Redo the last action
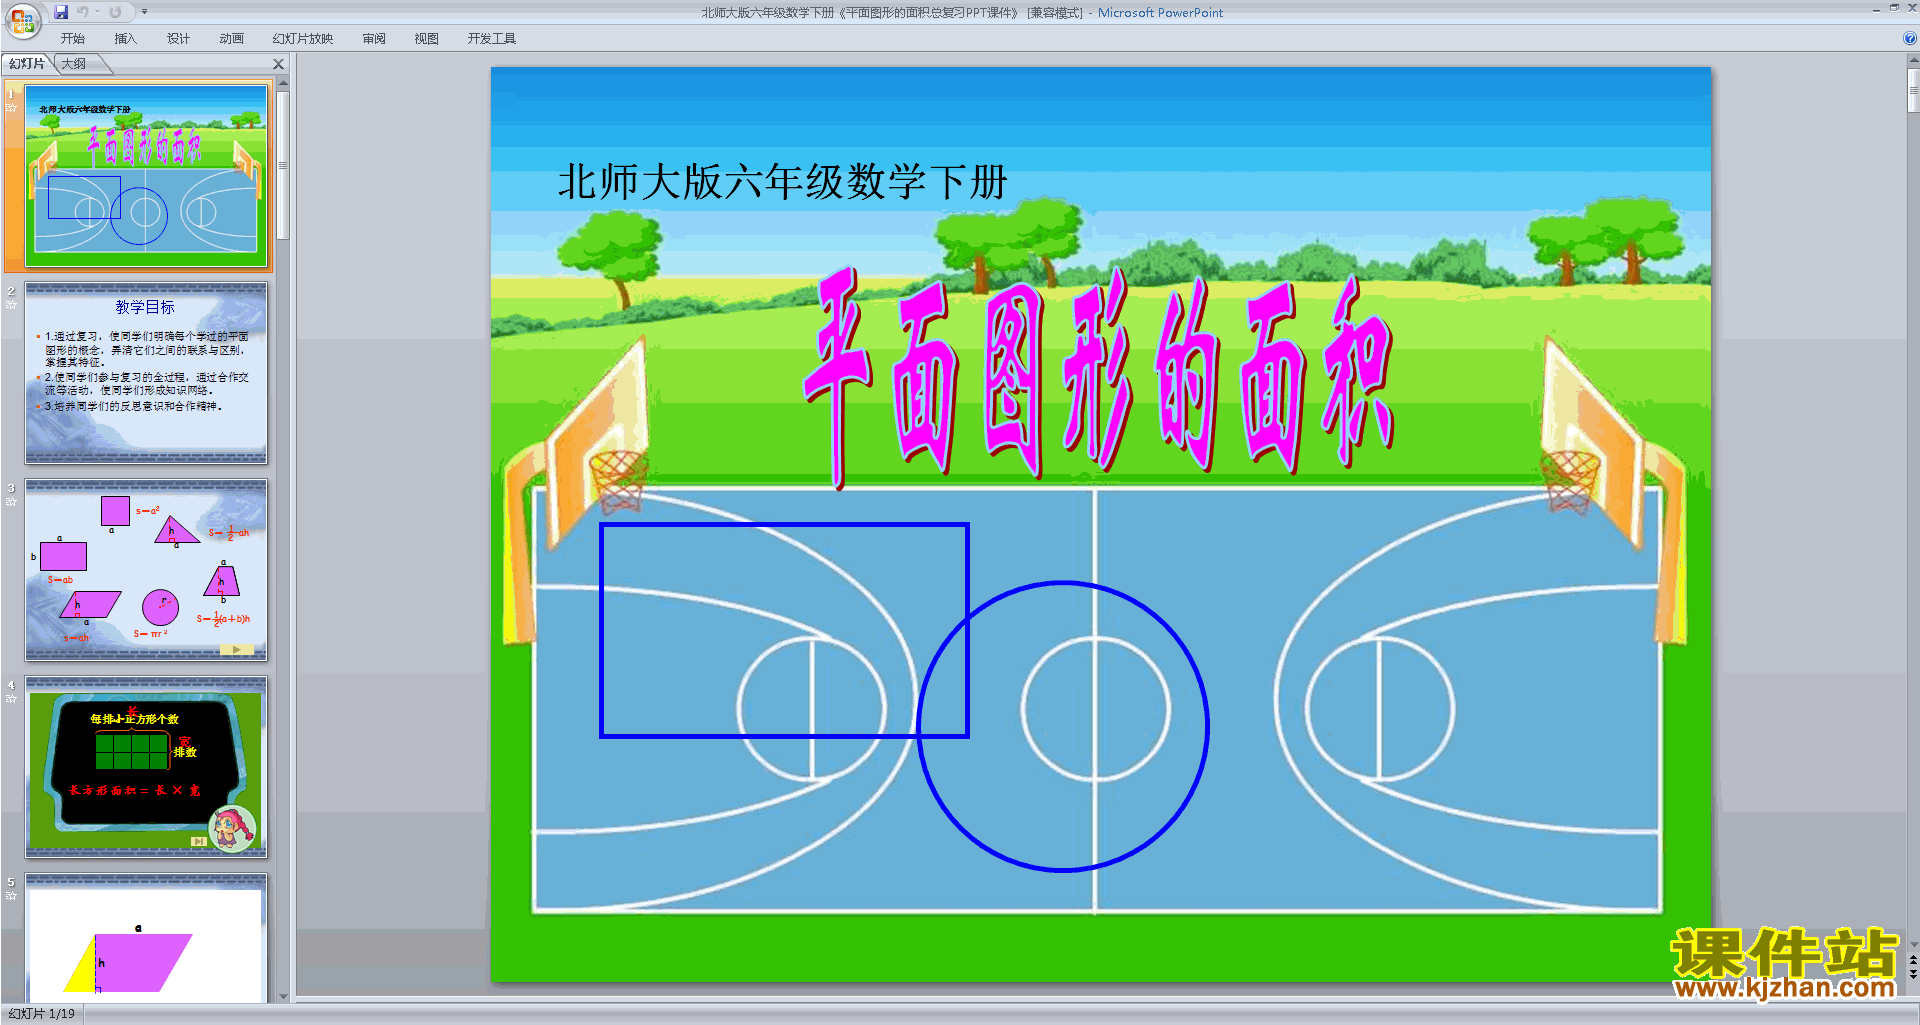Image resolution: width=1920 pixels, height=1025 pixels. pos(115,12)
